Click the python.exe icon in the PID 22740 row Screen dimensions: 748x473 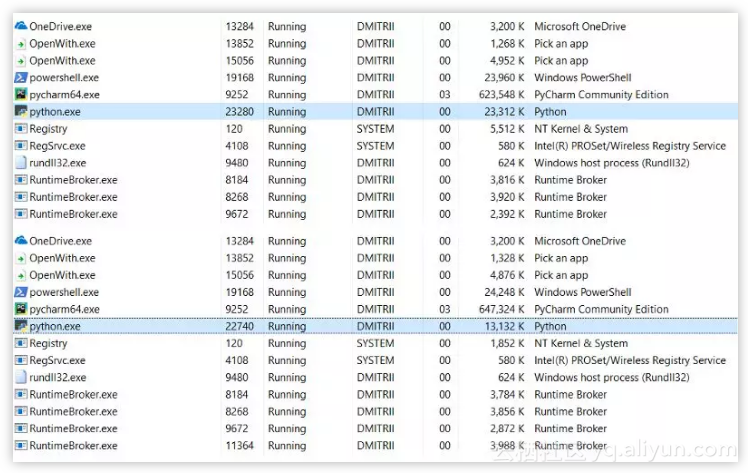tap(21, 326)
